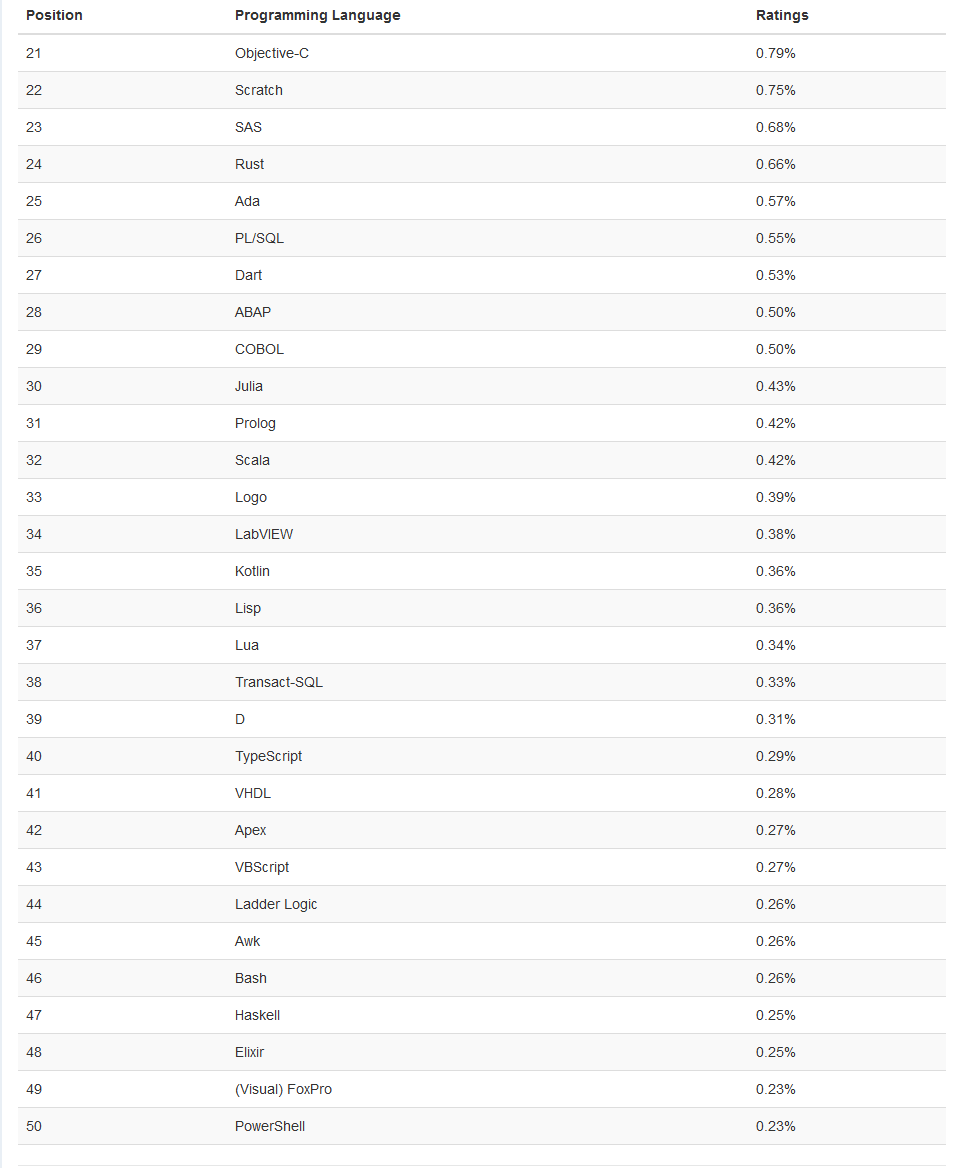Image resolution: width=962 pixels, height=1168 pixels.
Task: Select the PowerShell language name
Action: pos(270,1126)
